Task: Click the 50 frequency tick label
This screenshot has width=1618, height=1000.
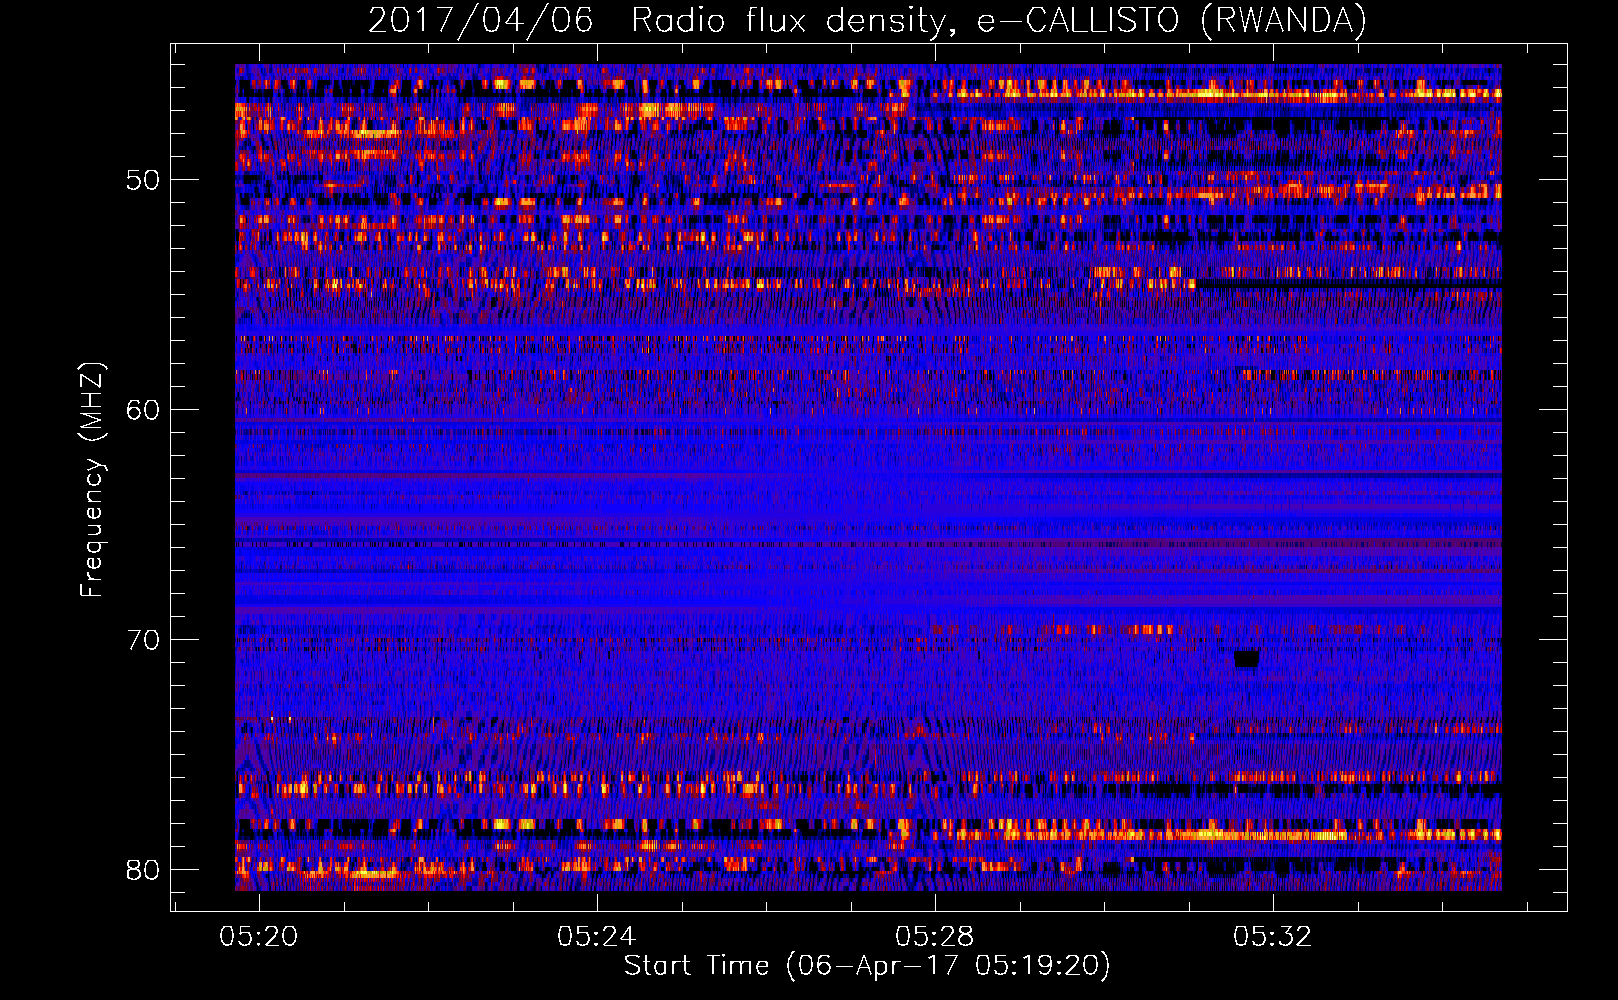Action: coord(143,180)
